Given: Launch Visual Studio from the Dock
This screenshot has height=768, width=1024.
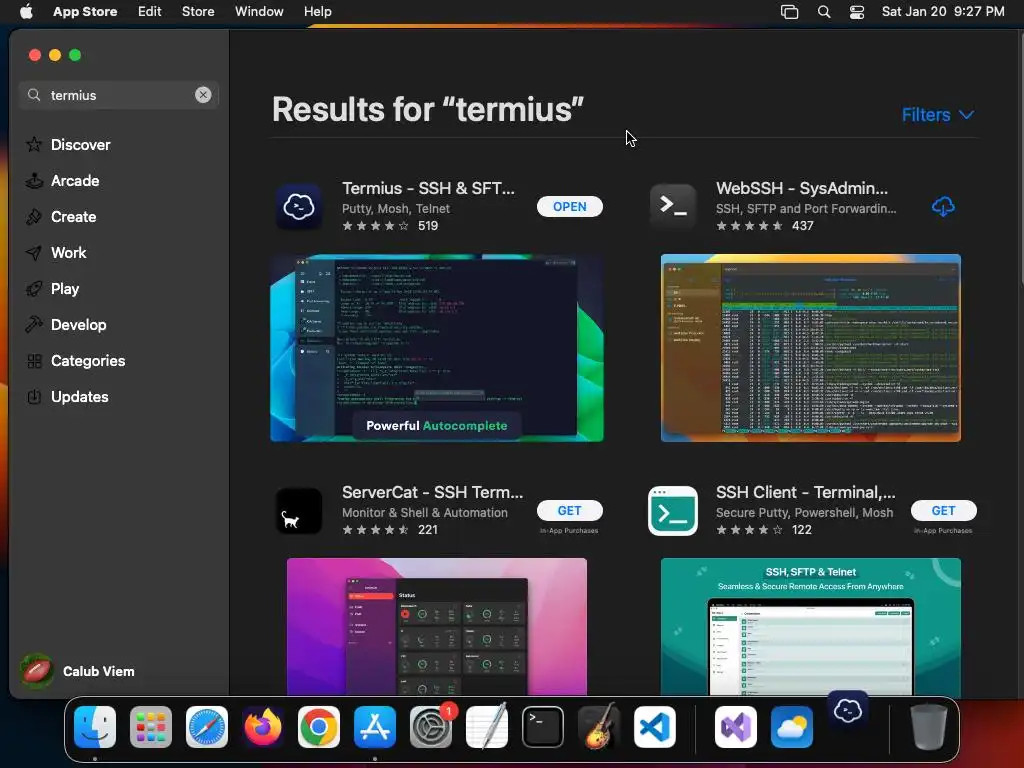Looking at the screenshot, I should [x=736, y=727].
